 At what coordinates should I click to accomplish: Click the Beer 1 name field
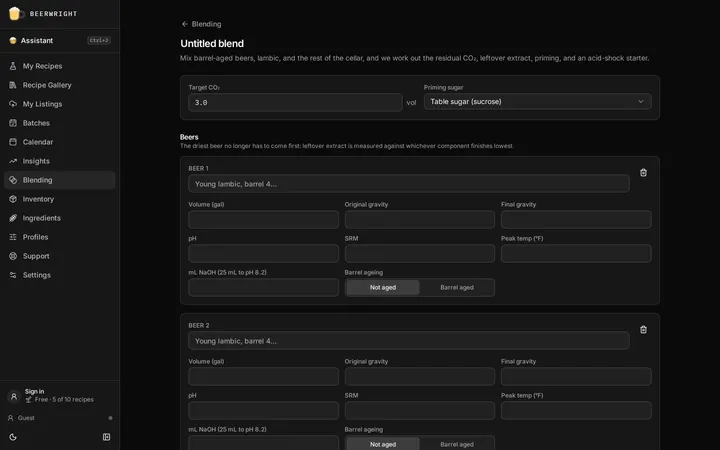point(409,184)
